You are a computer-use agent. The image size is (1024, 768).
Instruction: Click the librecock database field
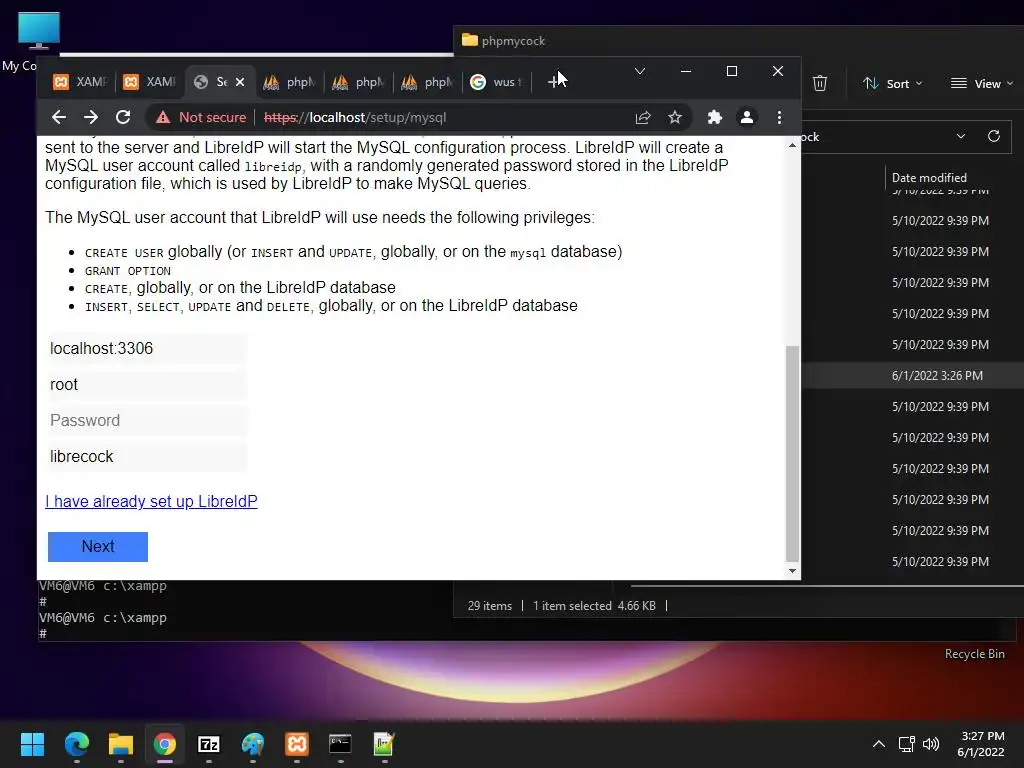(147, 456)
